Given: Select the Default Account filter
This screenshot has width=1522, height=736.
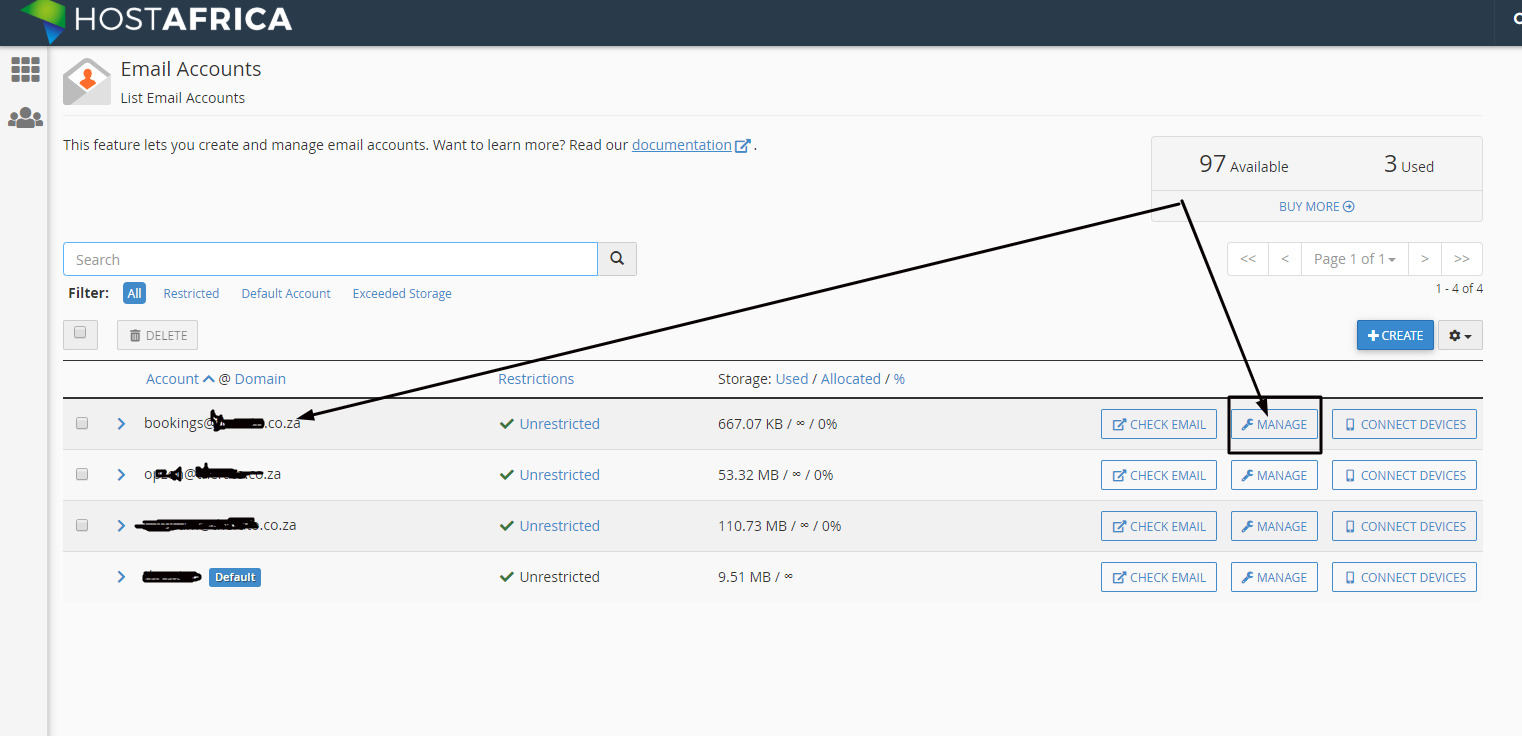Looking at the screenshot, I should [x=286, y=293].
